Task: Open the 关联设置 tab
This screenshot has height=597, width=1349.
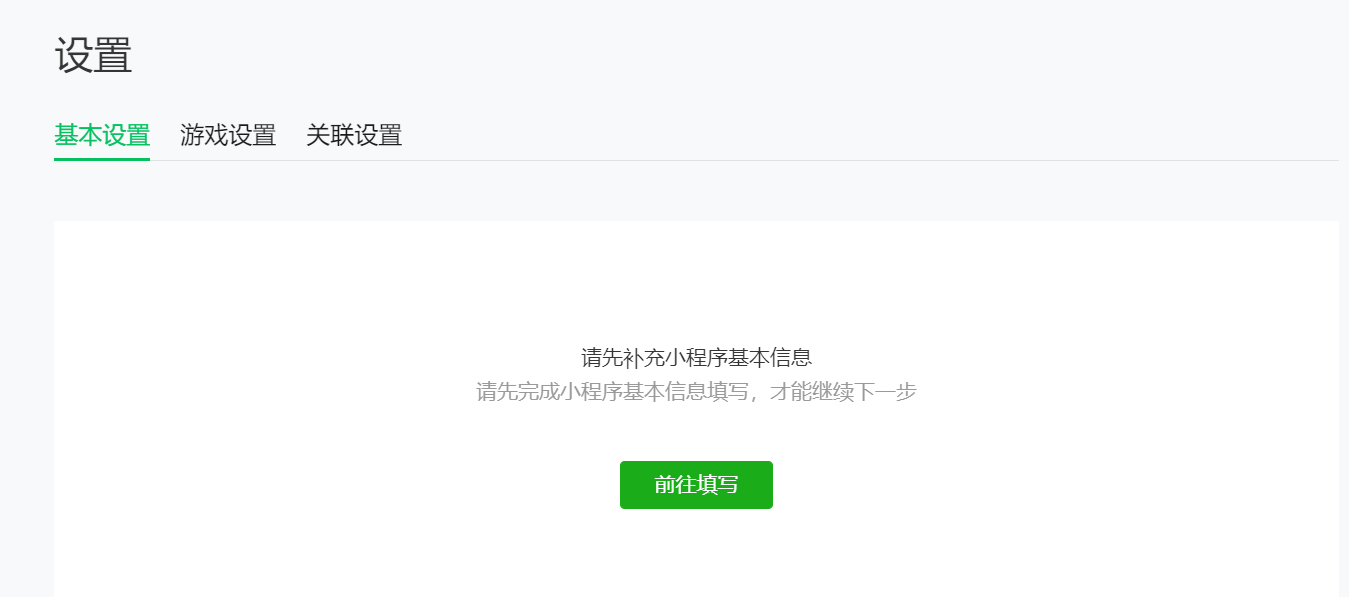Action: click(x=354, y=135)
